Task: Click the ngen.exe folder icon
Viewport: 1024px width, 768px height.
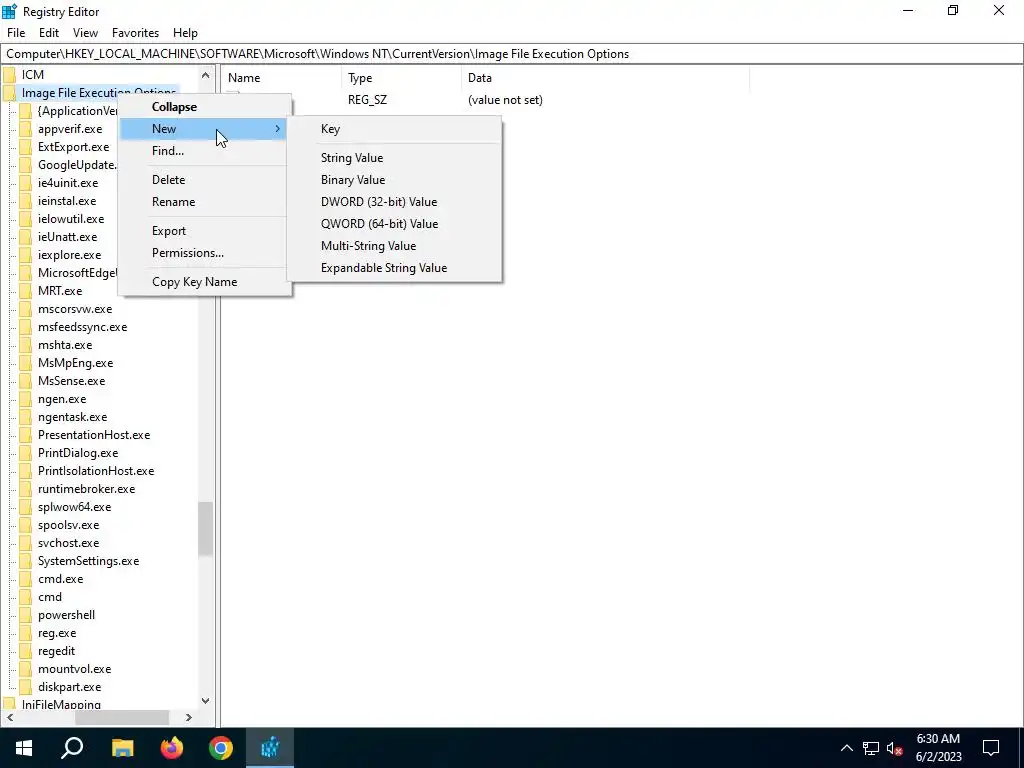Action: click(x=25, y=399)
